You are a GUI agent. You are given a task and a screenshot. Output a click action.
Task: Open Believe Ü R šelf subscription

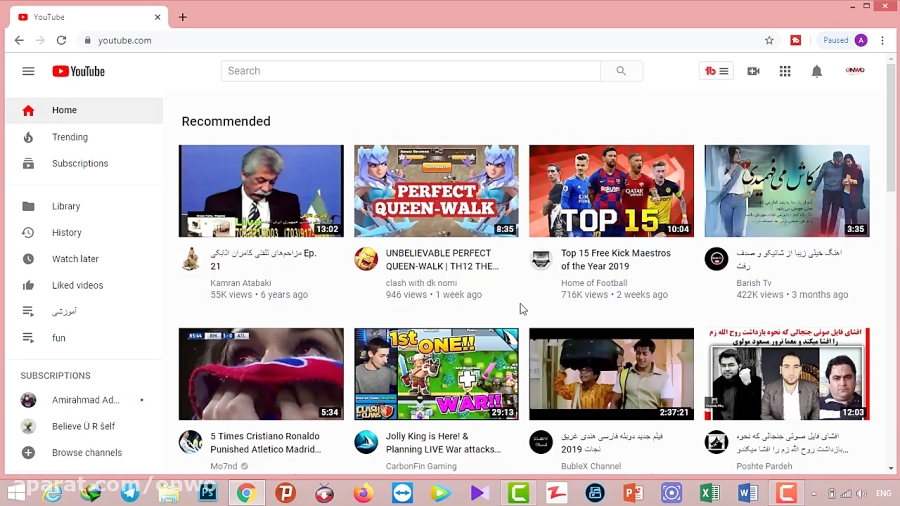click(x=84, y=426)
